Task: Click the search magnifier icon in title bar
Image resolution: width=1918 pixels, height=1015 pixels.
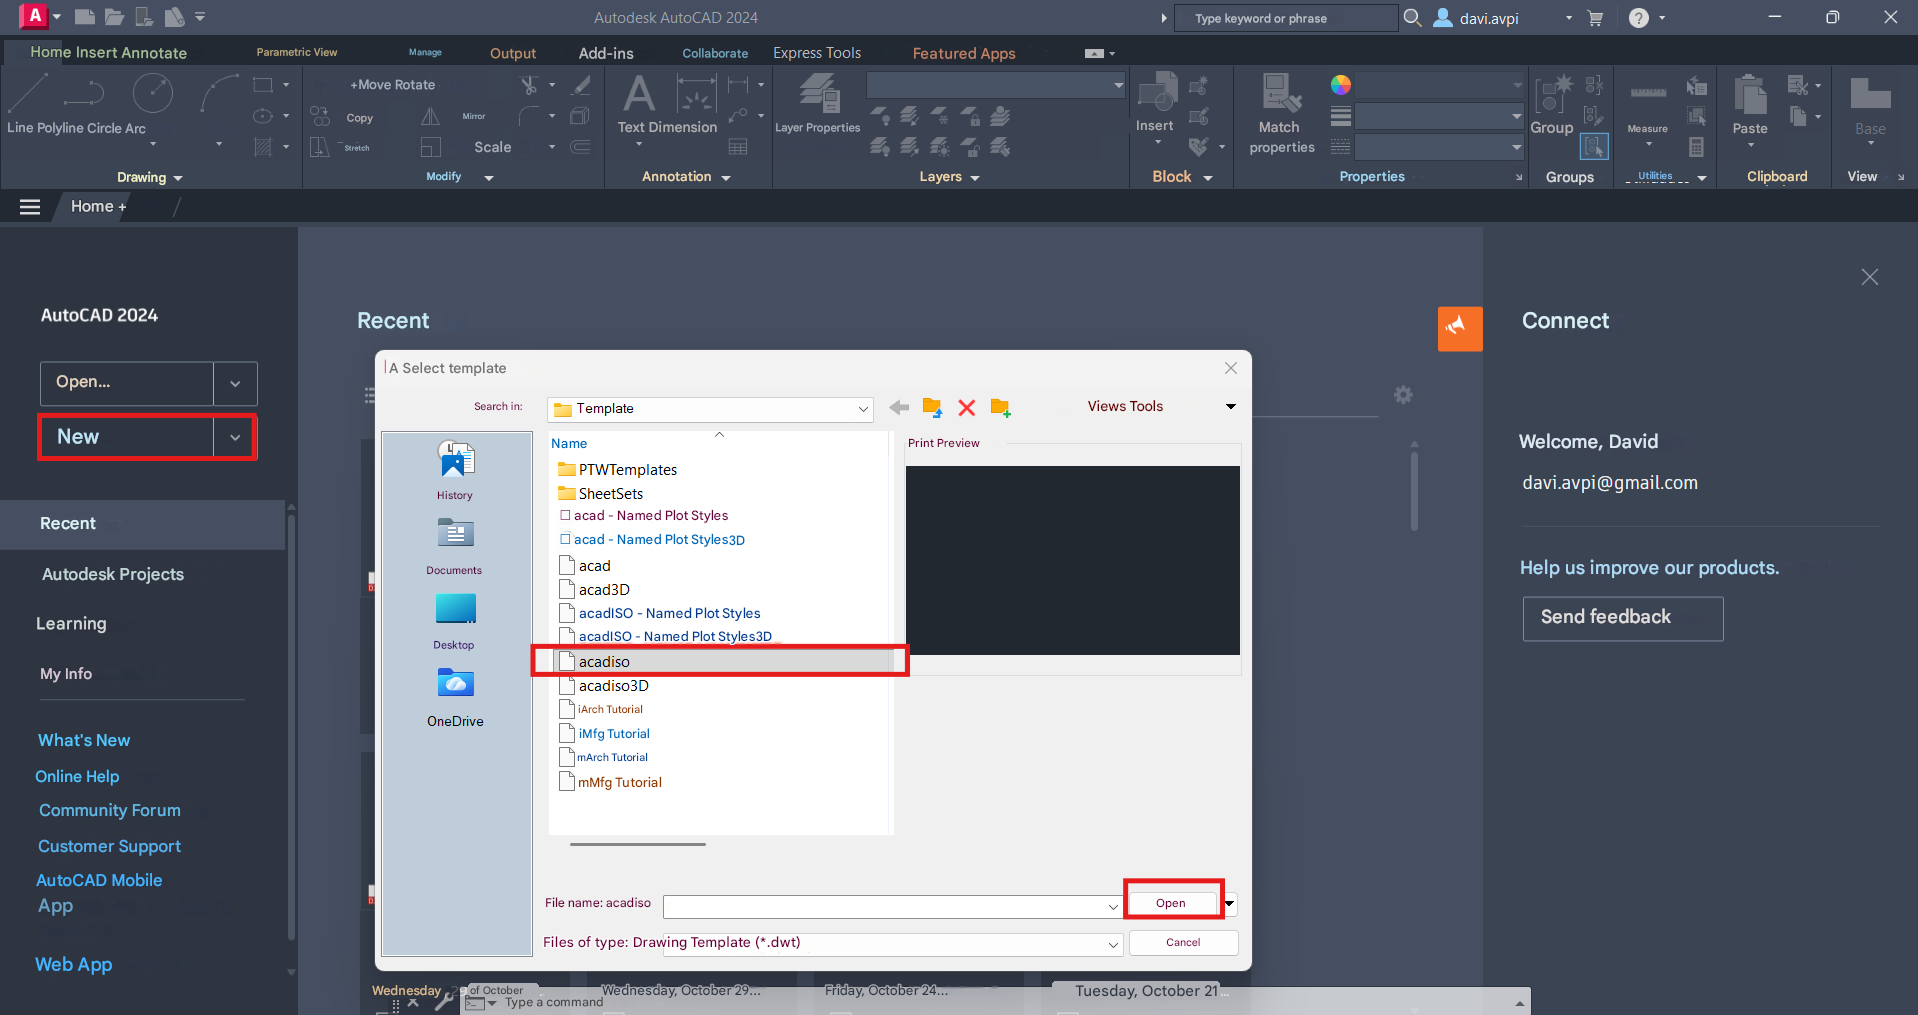Action: click(1412, 17)
